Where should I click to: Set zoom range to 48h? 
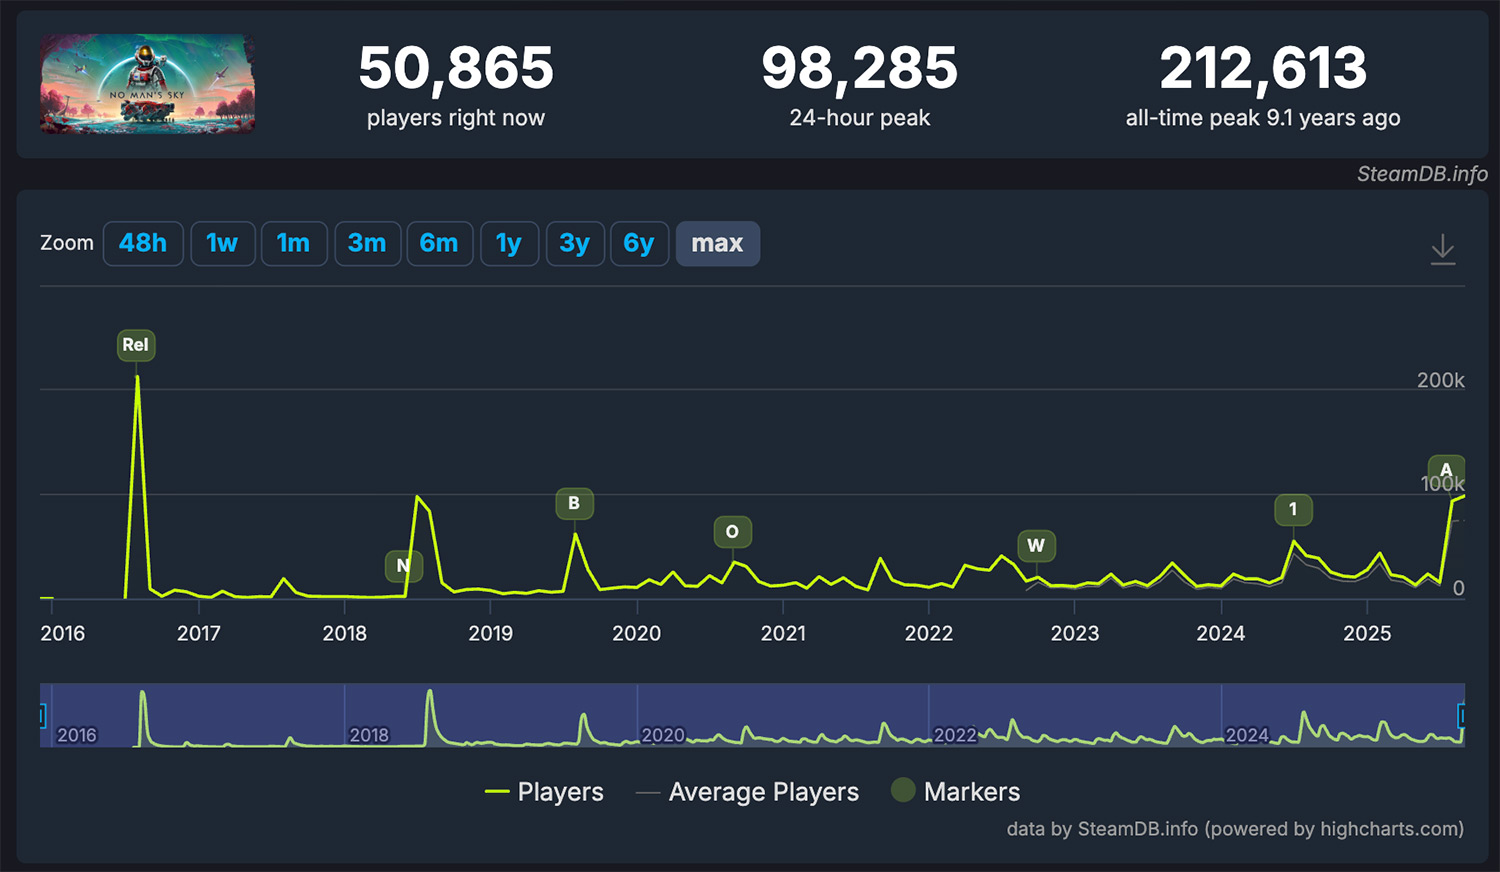(143, 244)
